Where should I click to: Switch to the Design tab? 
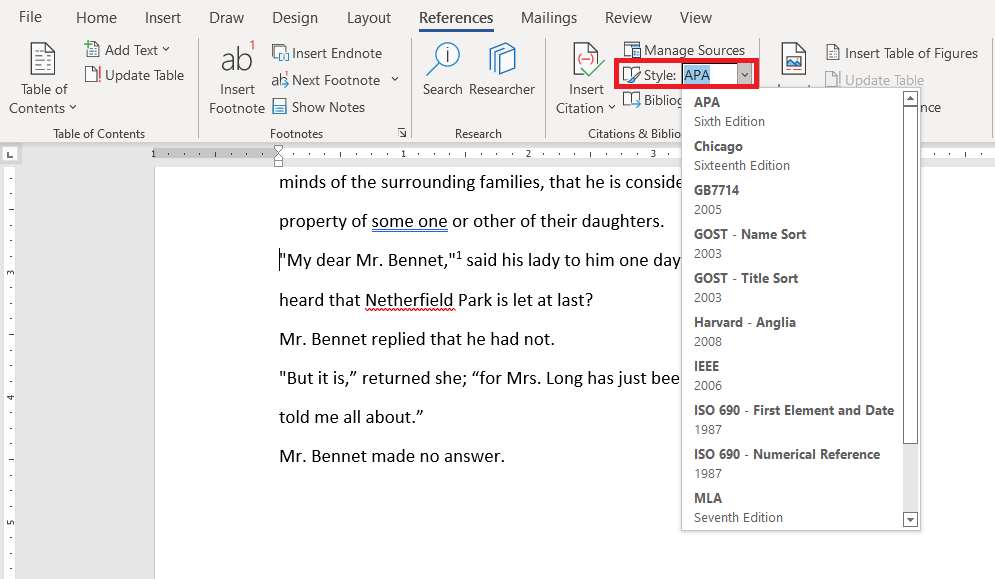click(295, 18)
